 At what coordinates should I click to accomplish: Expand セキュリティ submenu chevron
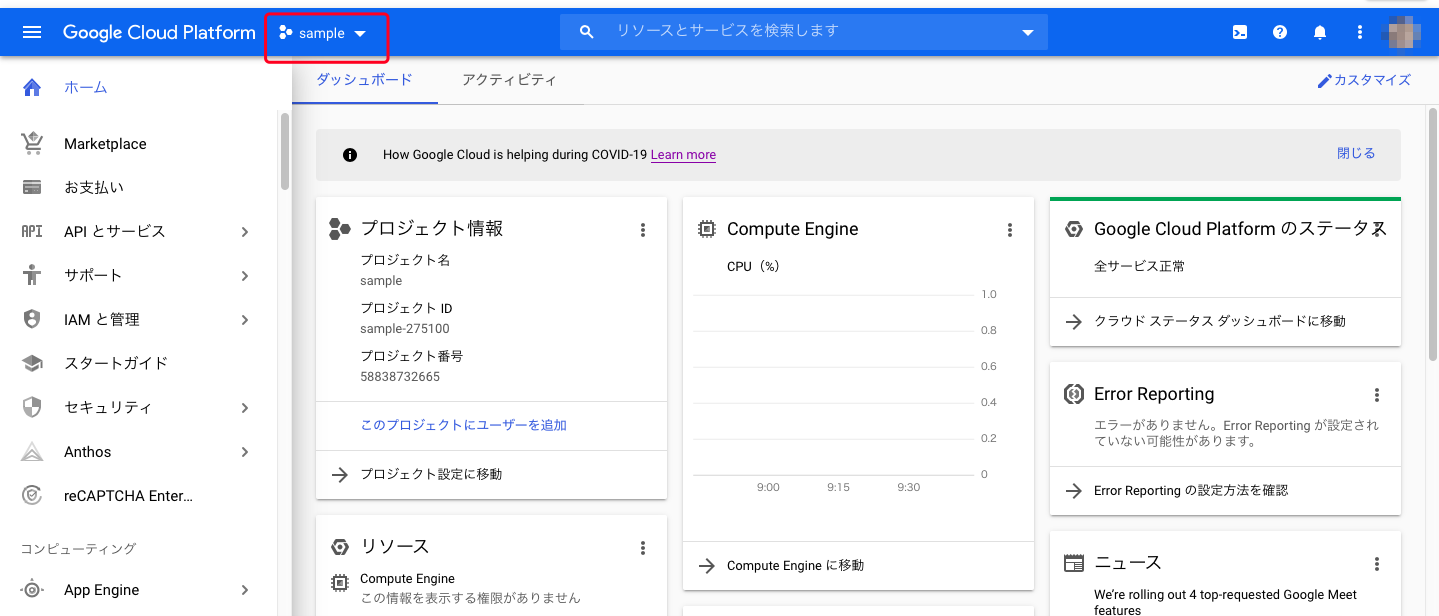click(x=245, y=408)
